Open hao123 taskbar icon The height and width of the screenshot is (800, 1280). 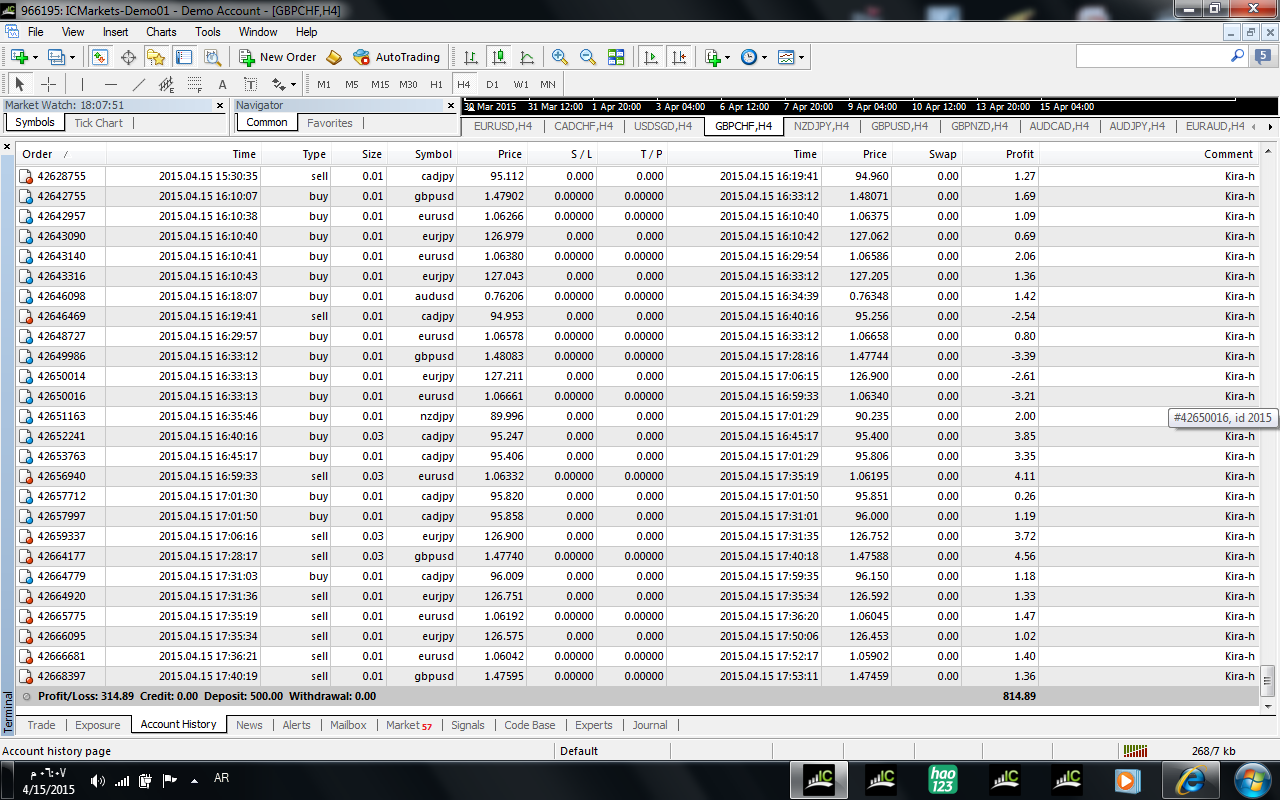[x=943, y=778]
